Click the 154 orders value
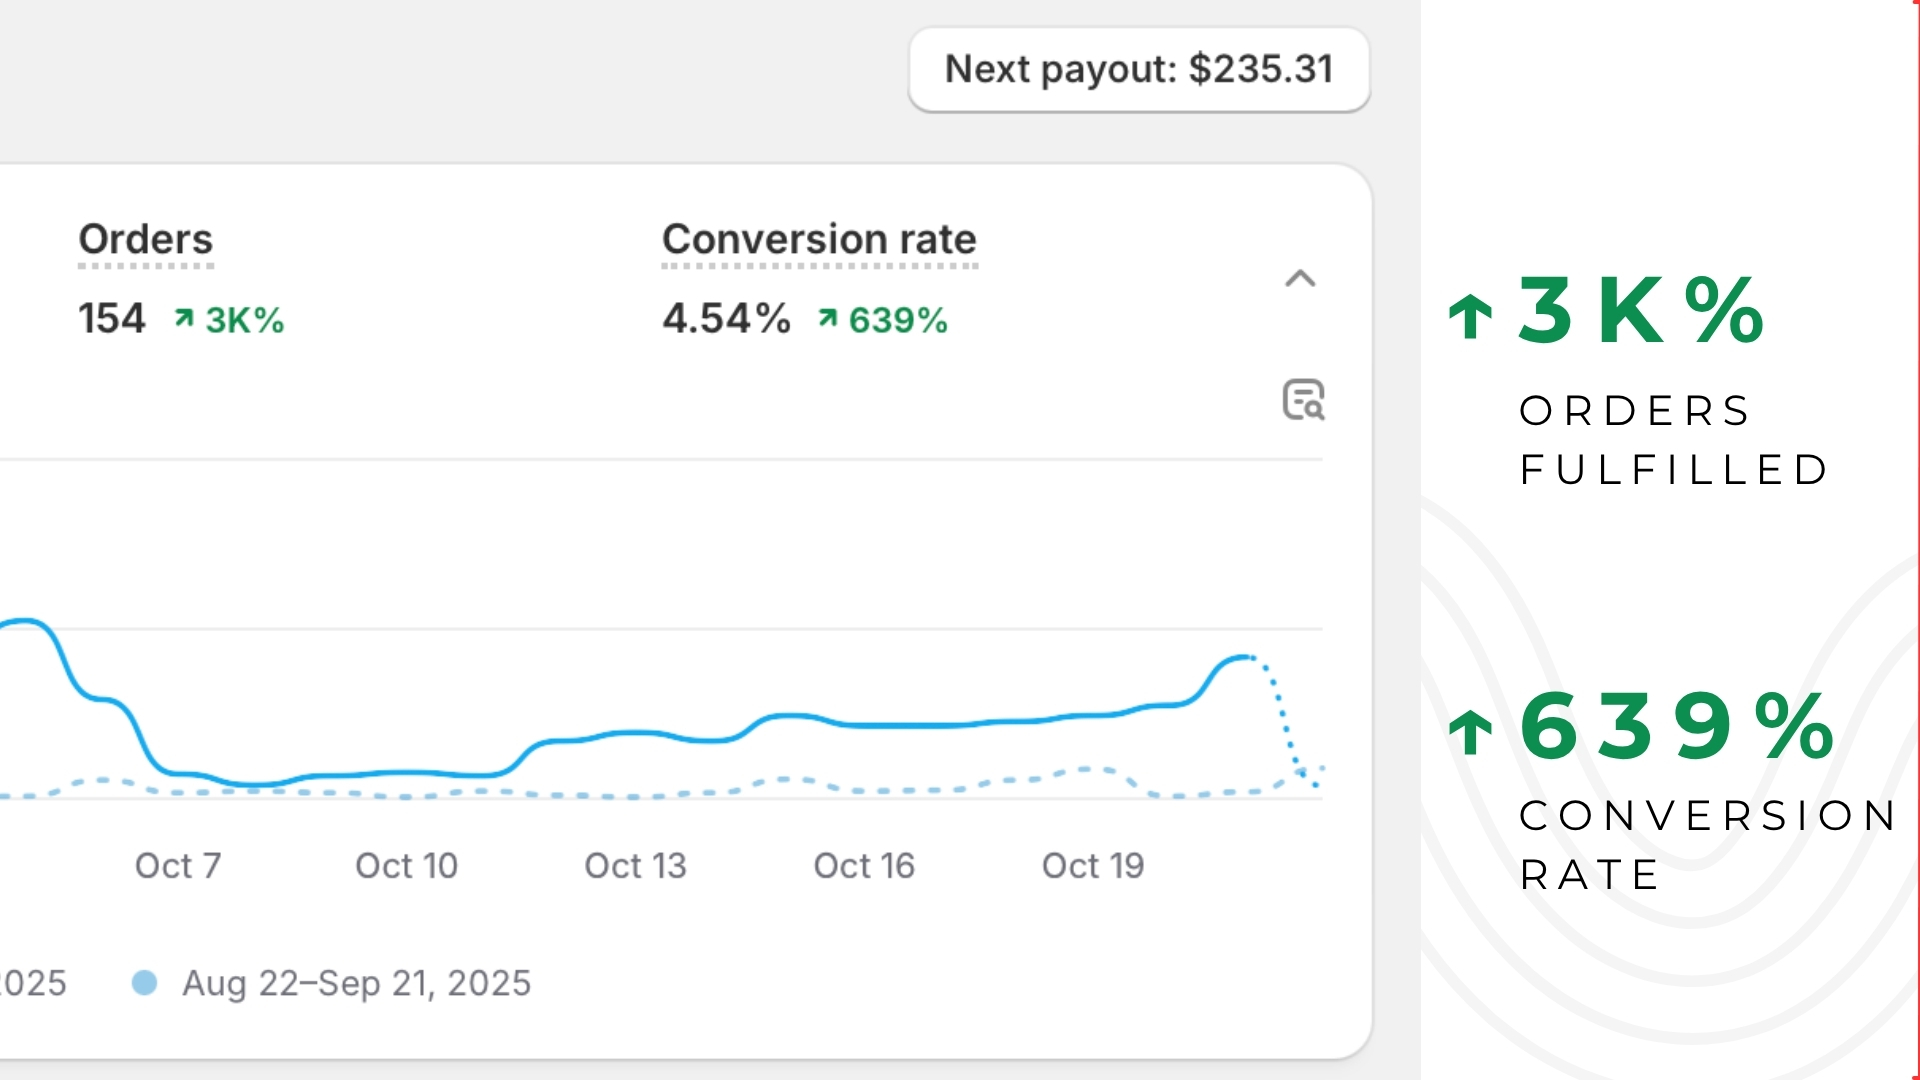 (112, 319)
